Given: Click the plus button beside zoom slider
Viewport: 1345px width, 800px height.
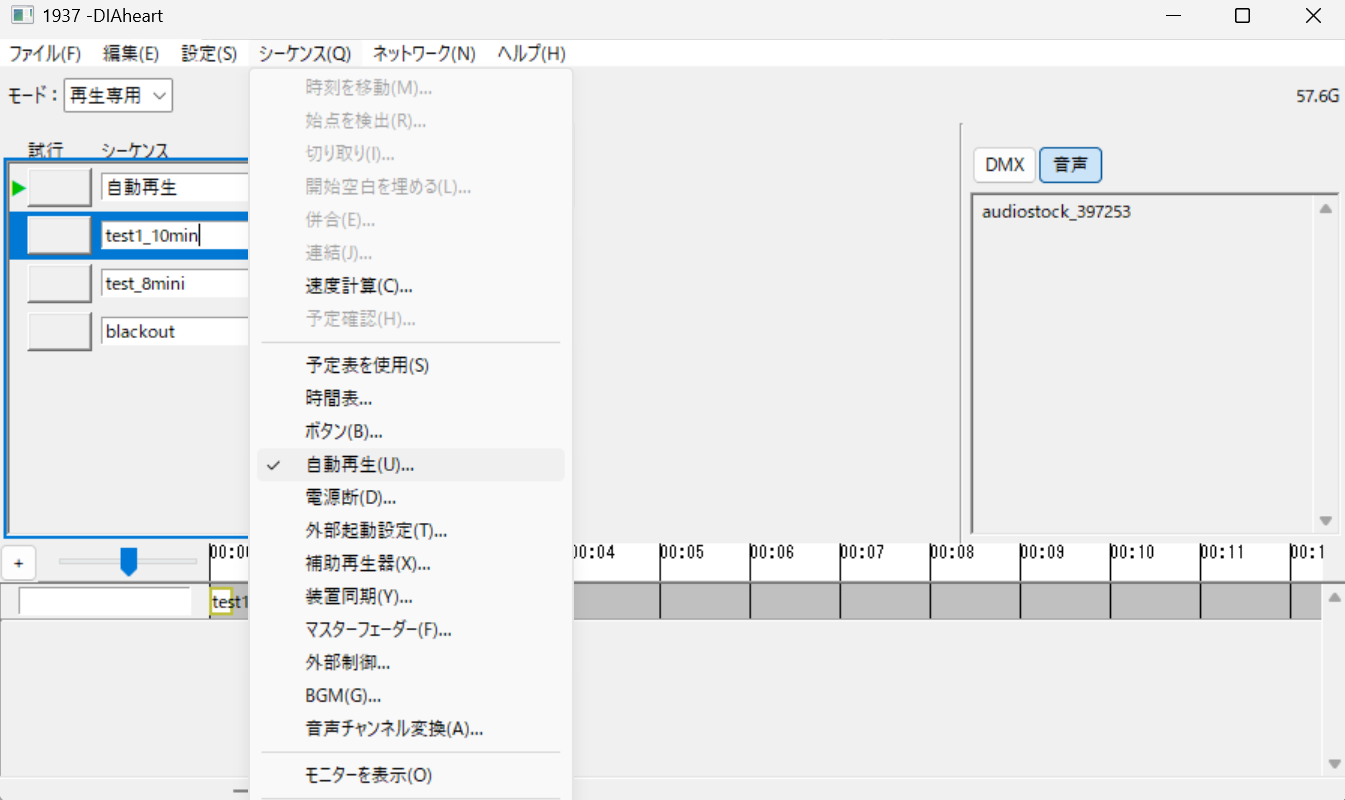Looking at the screenshot, I should tap(18, 563).
